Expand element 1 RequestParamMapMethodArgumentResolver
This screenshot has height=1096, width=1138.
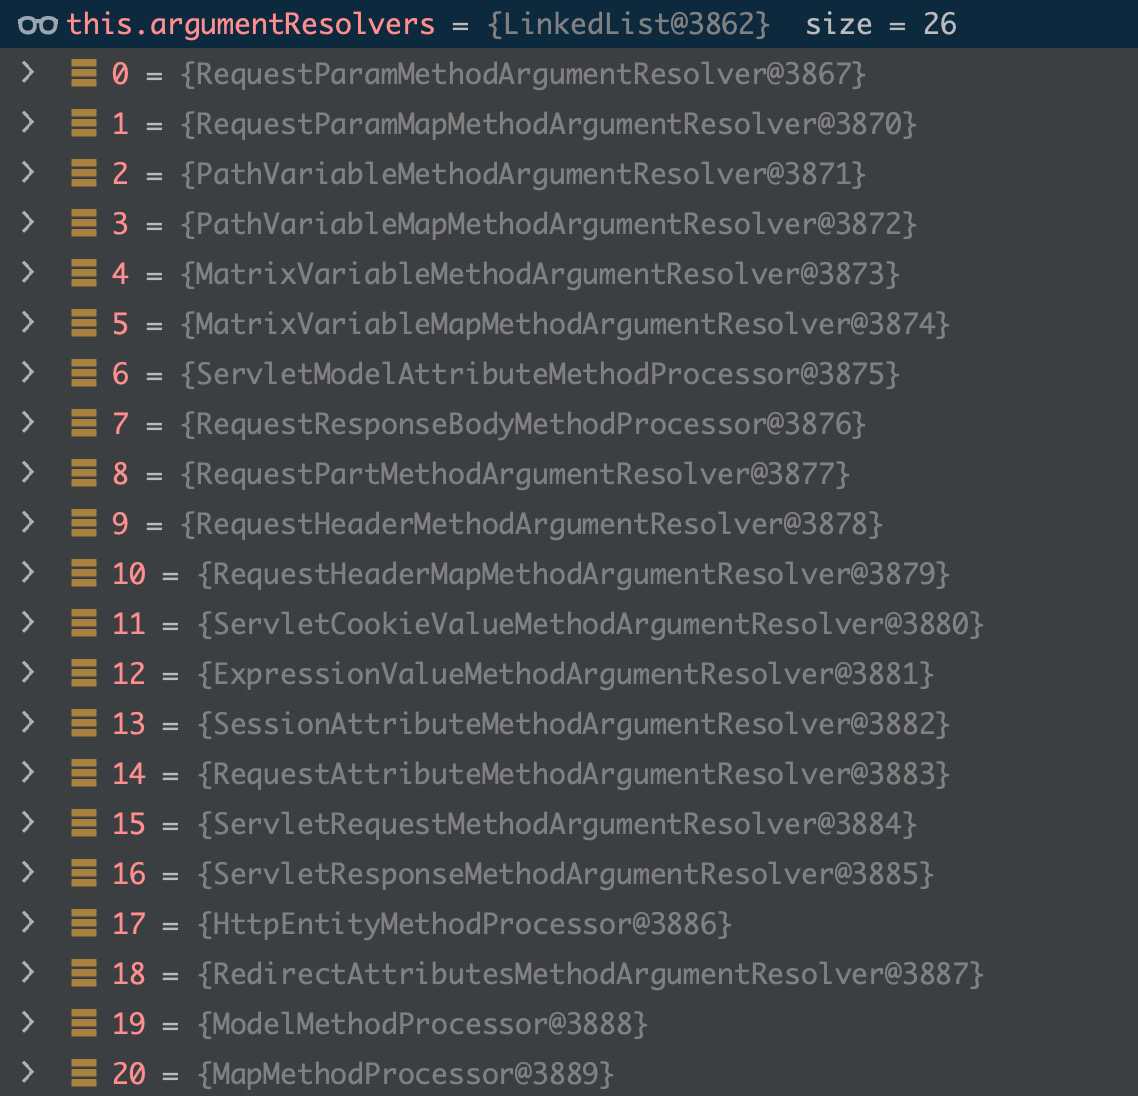pos(28,122)
